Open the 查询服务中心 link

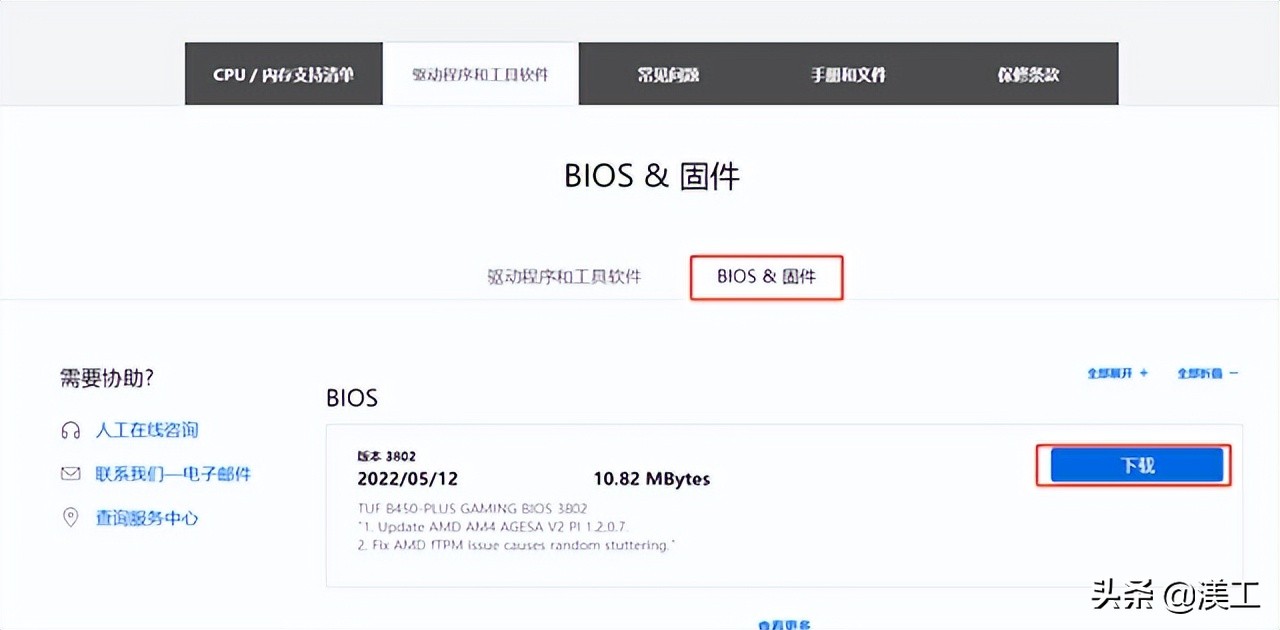point(146,518)
